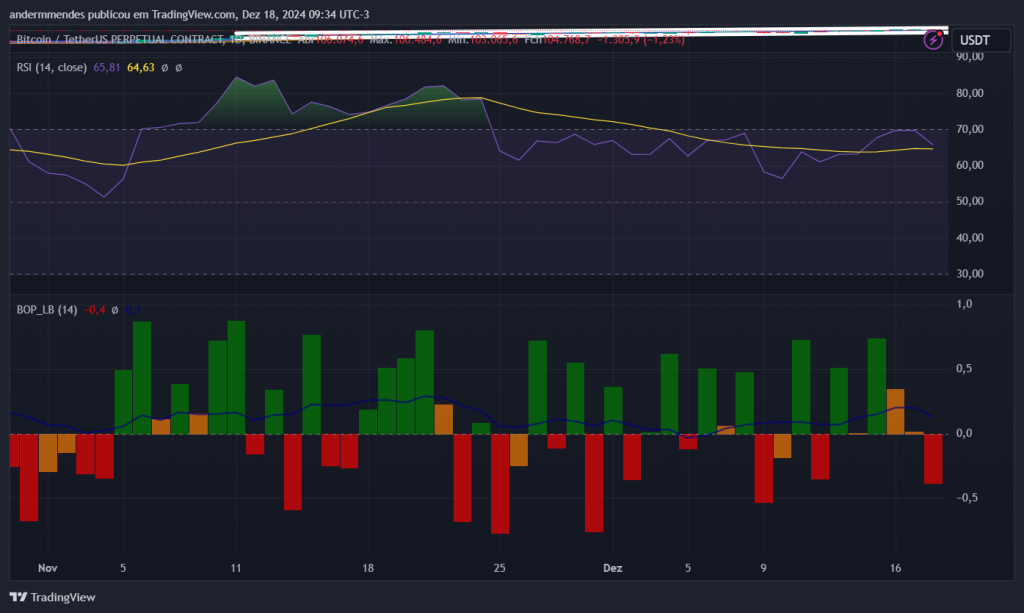Open the USDT currency selector

click(981, 40)
